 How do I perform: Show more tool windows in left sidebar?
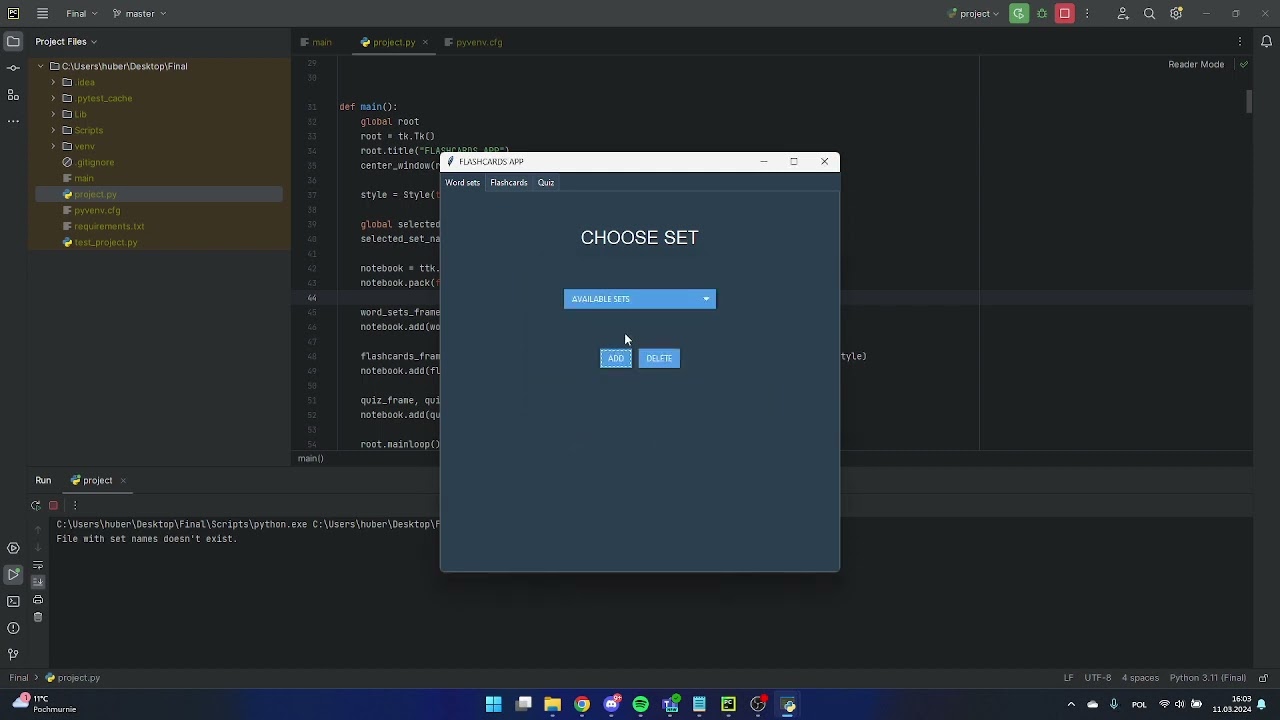point(13,121)
